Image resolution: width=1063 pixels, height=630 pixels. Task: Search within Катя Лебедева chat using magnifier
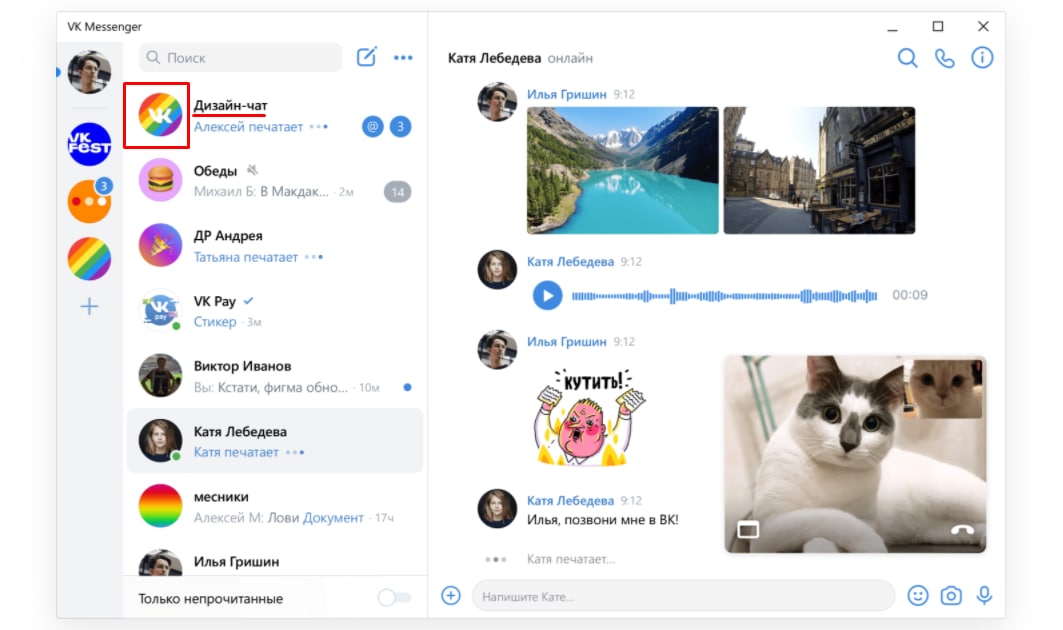(907, 58)
